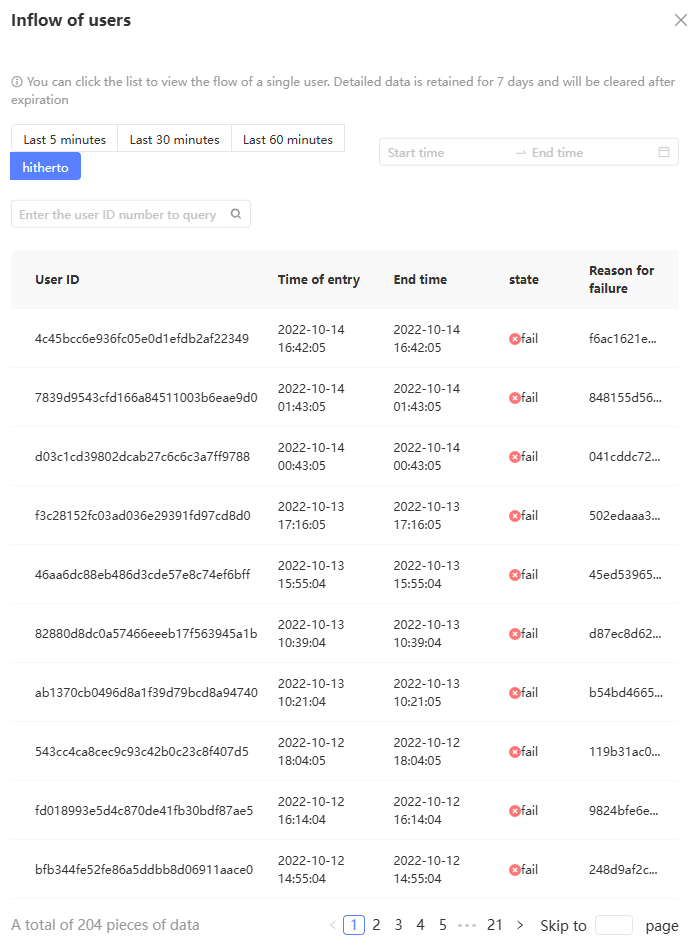
Task: Focus the user ID search field
Action: click(118, 214)
